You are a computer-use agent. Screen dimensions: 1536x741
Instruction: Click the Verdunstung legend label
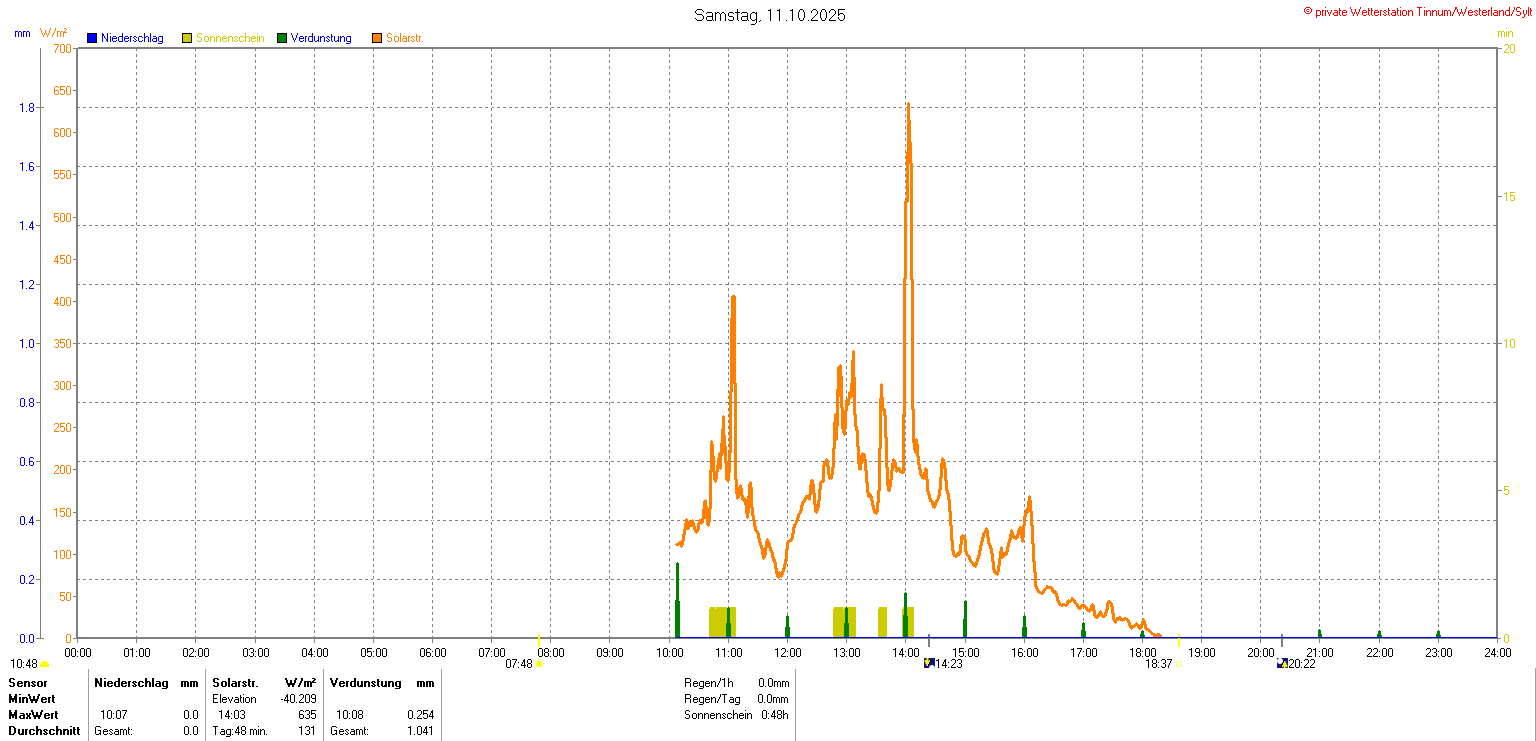321,38
